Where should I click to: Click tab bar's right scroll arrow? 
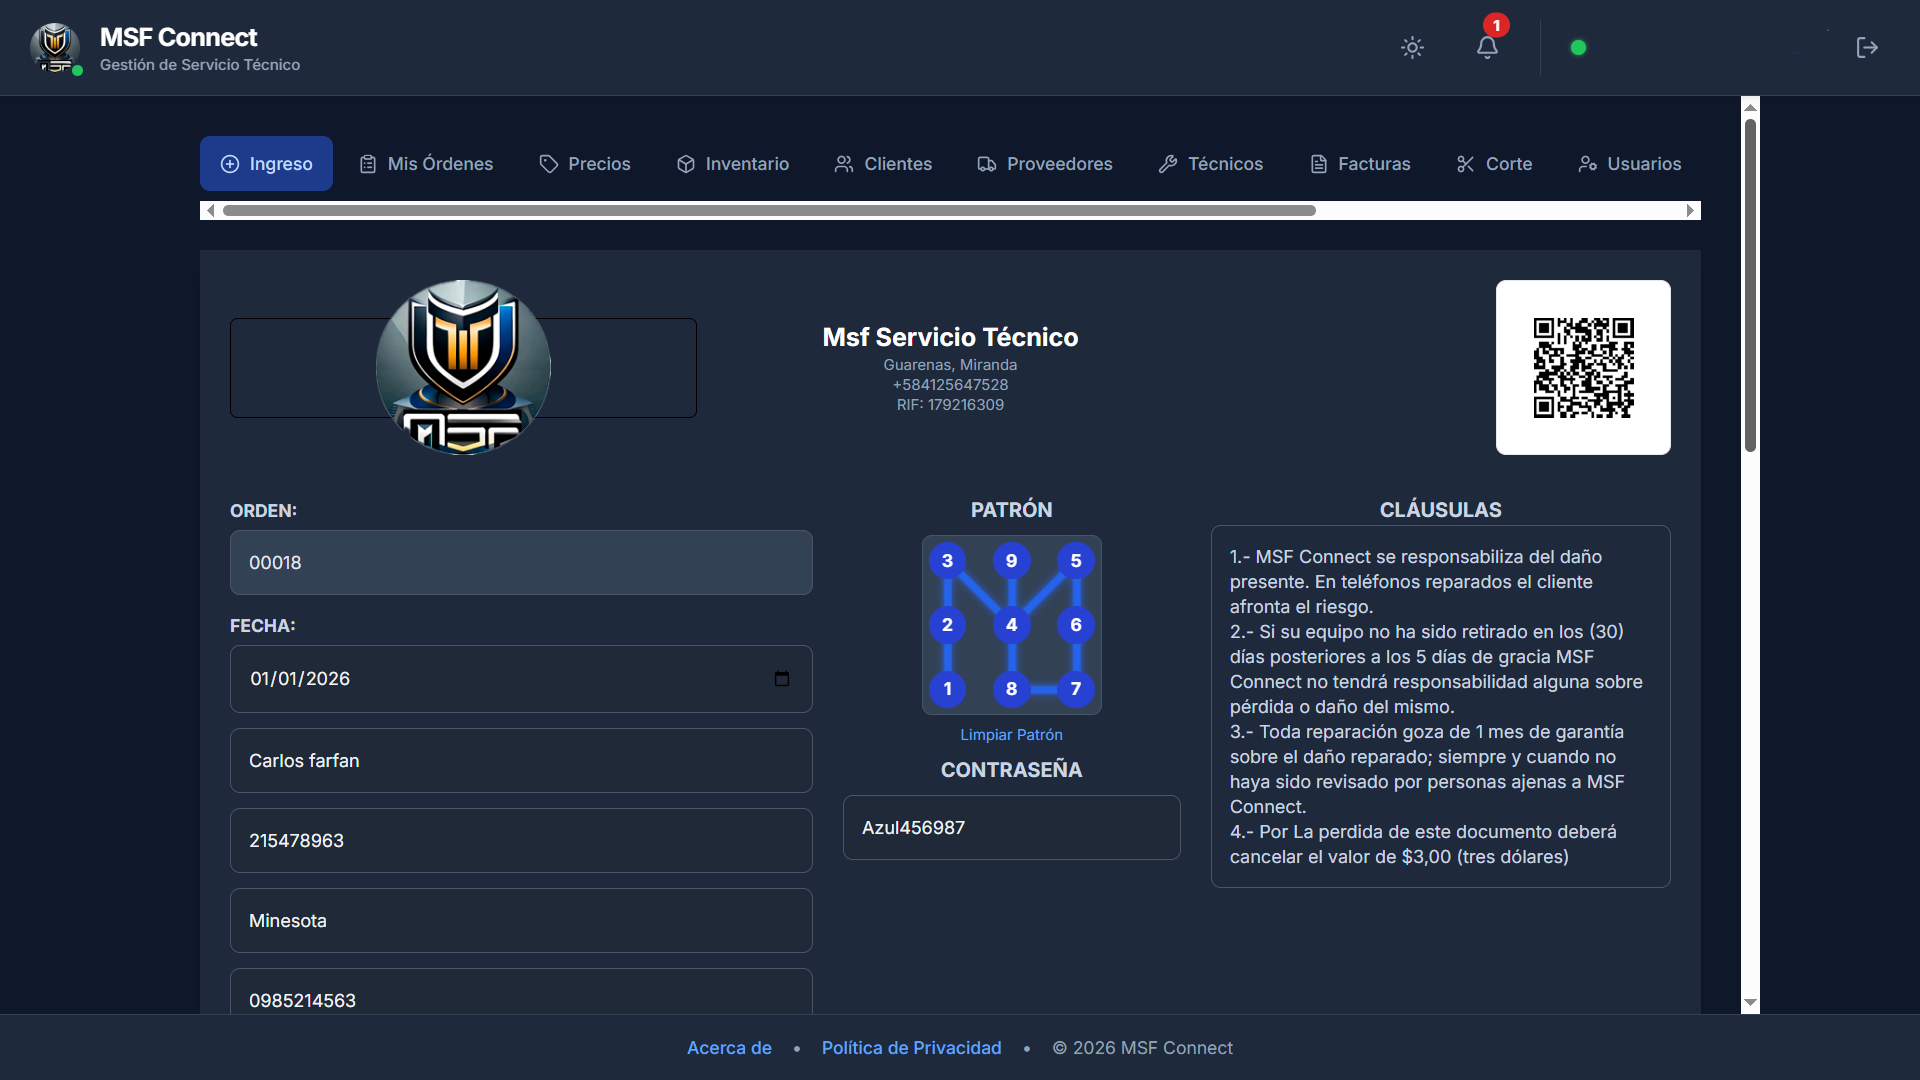pyautogui.click(x=1691, y=210)
